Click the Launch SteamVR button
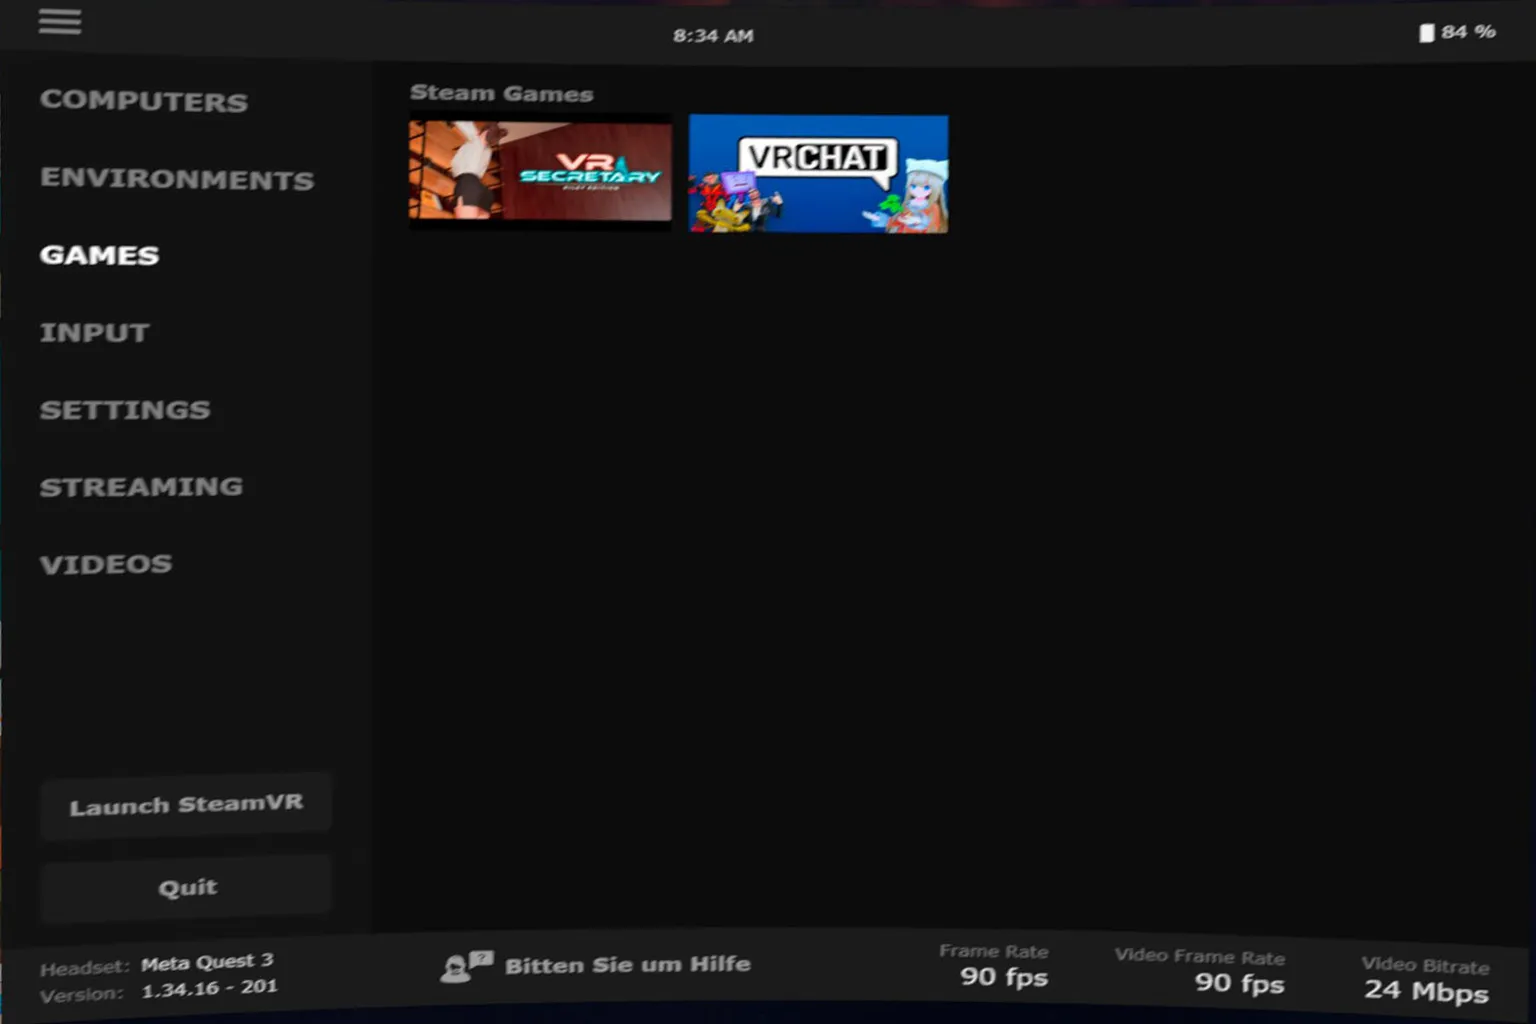The width and height of the screenshot is (1536, 1024). point(186,805)
